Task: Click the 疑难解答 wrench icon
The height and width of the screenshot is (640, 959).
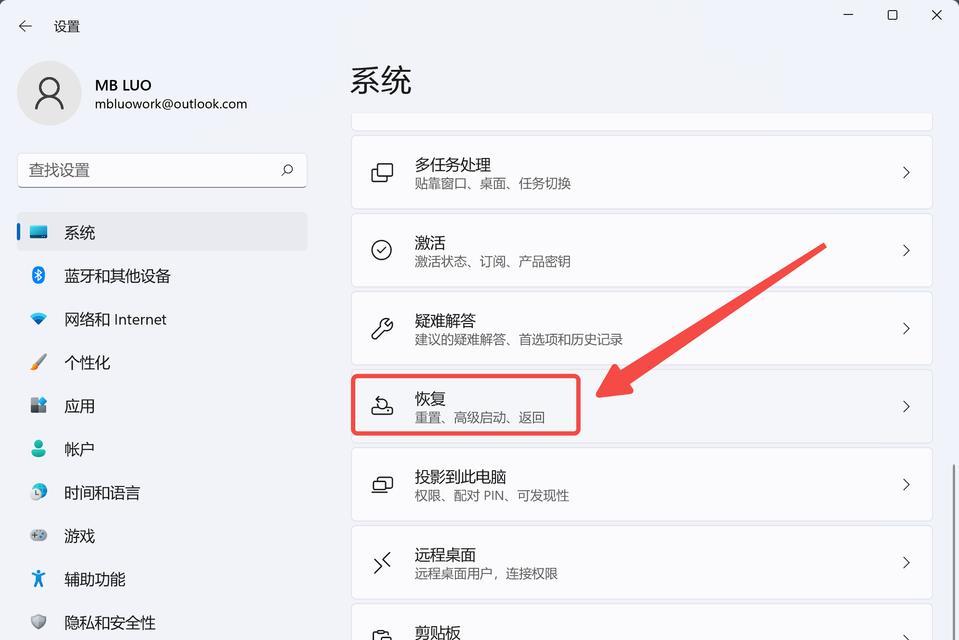Action: click(382, 329)
